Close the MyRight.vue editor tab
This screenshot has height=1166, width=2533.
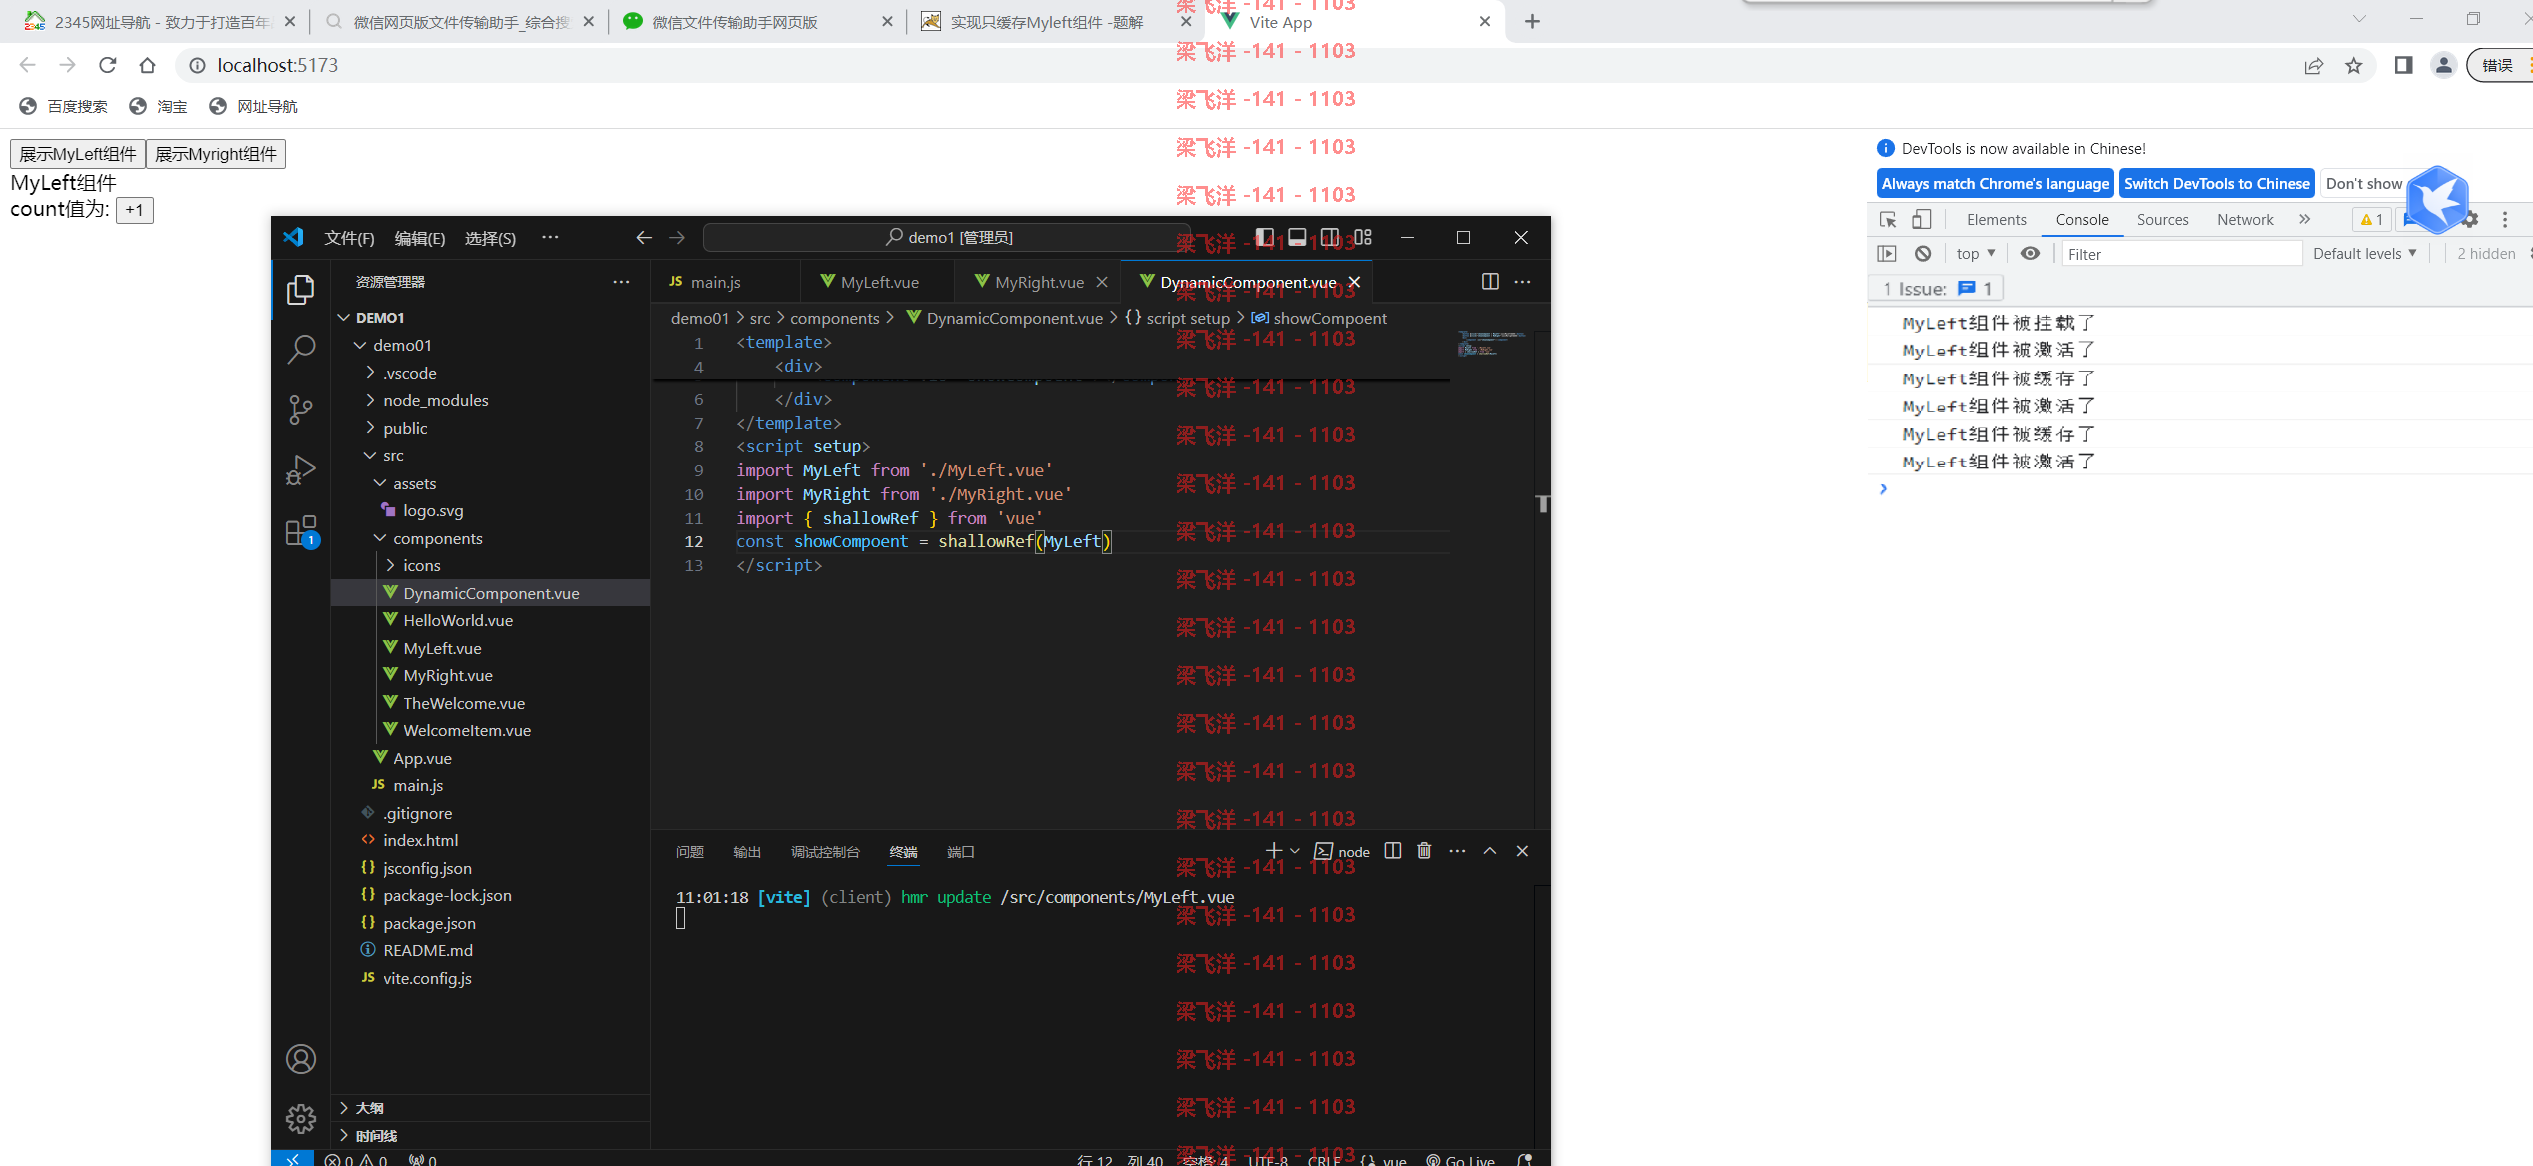(1102, 282)
